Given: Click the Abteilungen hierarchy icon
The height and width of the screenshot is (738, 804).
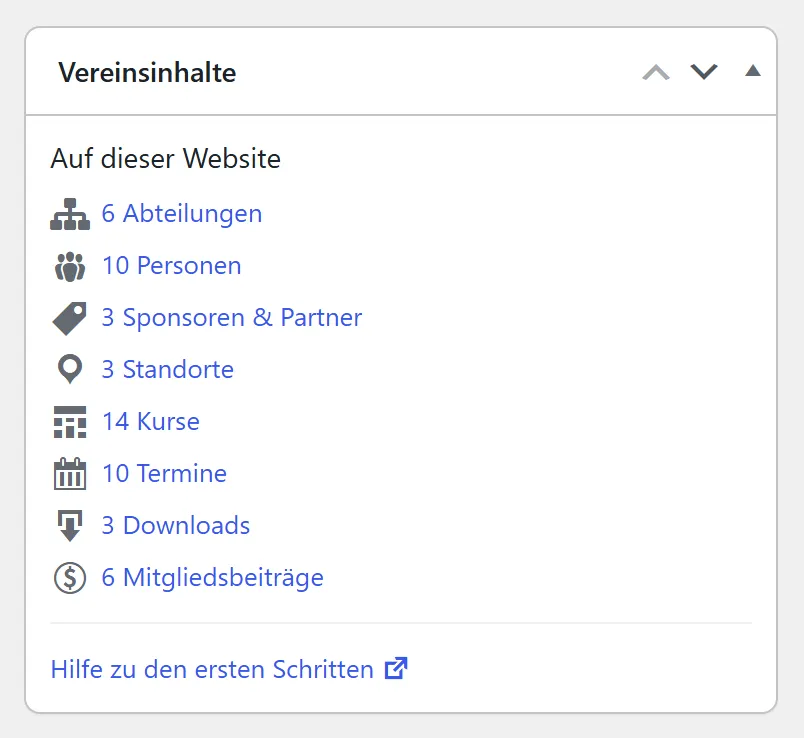Looking at the screenshot, I should click(x=70, y=214).
